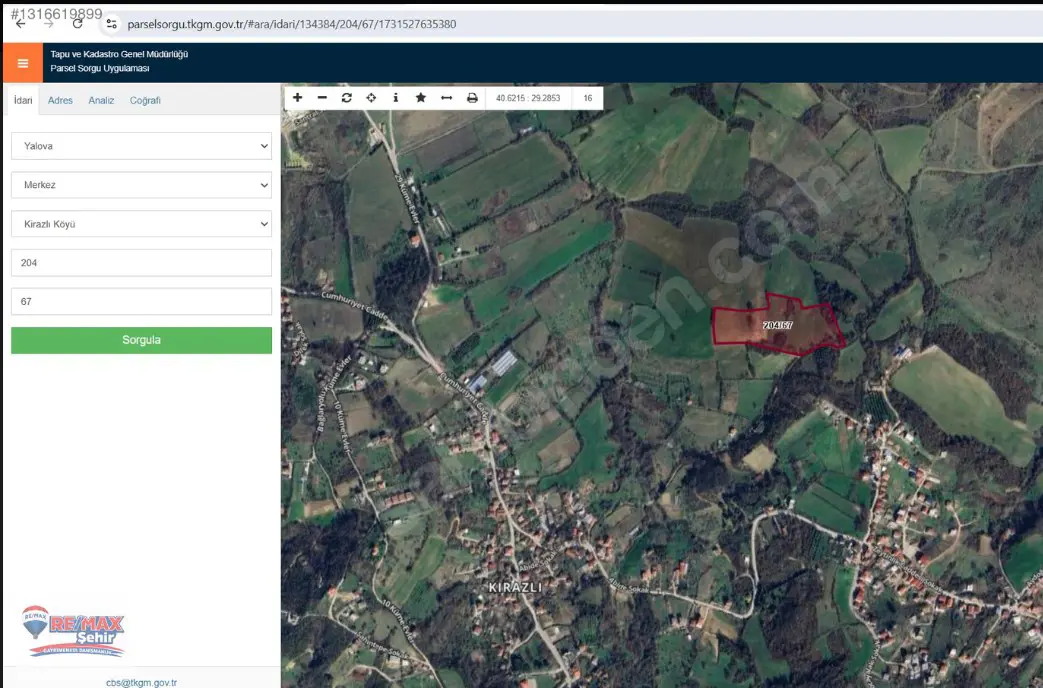Switch to the Analiz tab
Image resolution: width=1043 pixels, height=688 pixels.
point(101,100)
